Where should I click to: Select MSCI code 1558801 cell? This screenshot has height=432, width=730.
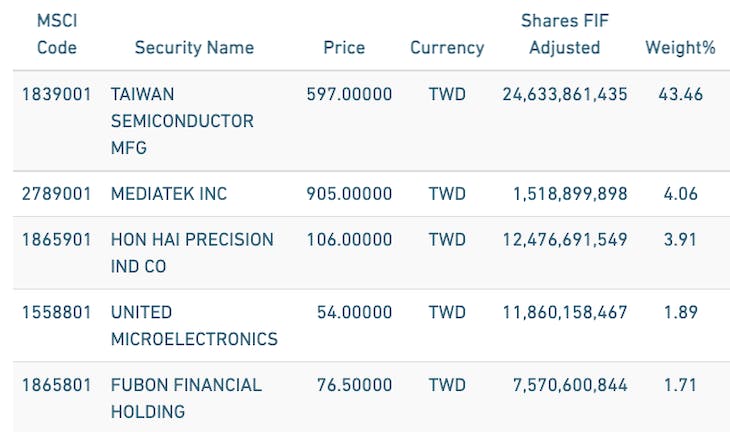point(56,312)
